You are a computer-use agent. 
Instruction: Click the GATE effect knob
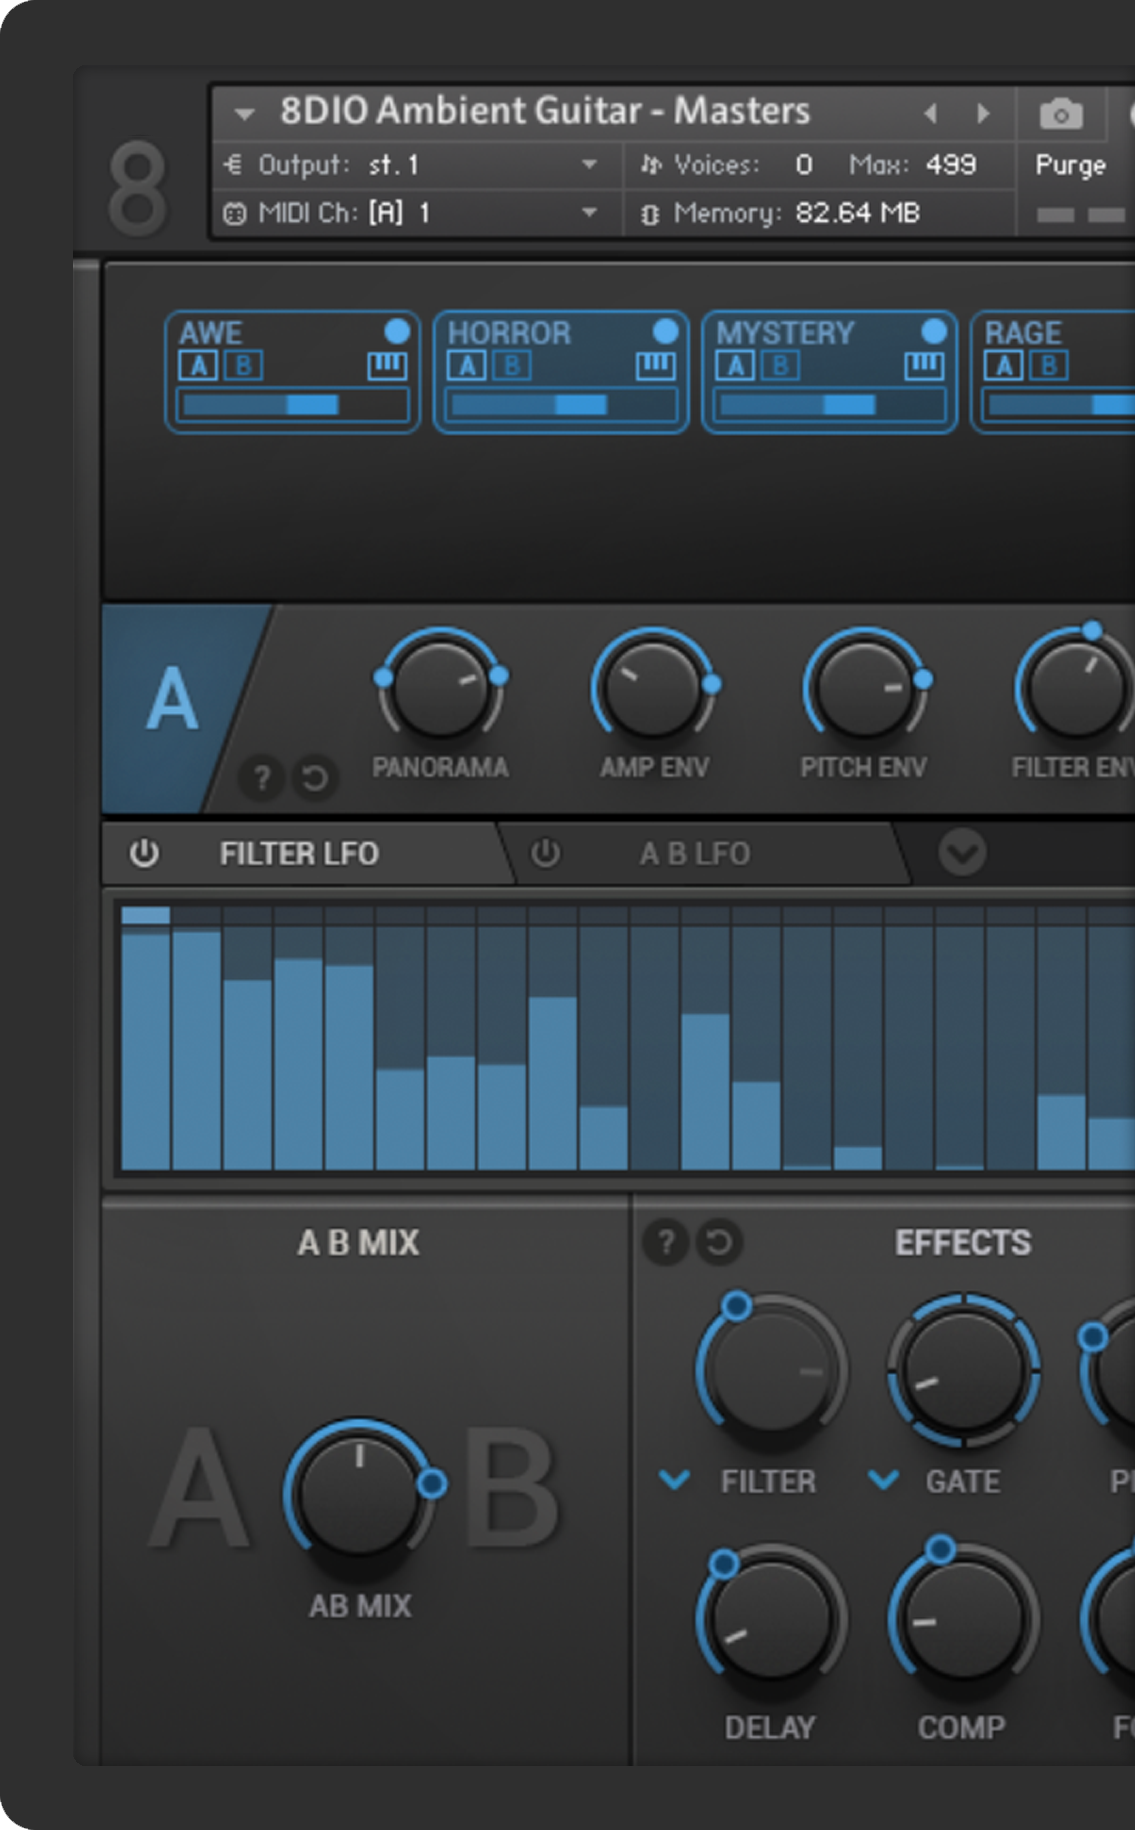pos(963,1370)
